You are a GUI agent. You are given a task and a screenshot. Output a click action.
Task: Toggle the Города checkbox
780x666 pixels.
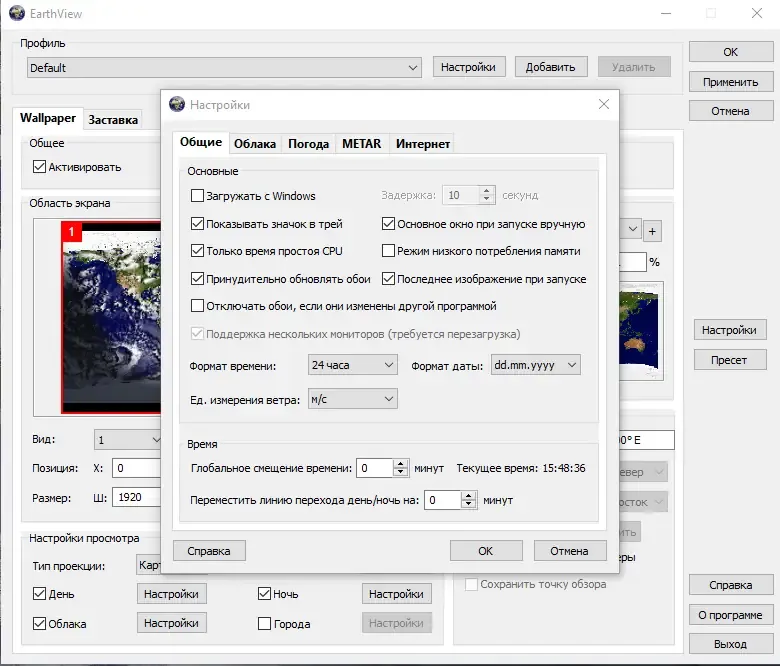pos(264,623)
